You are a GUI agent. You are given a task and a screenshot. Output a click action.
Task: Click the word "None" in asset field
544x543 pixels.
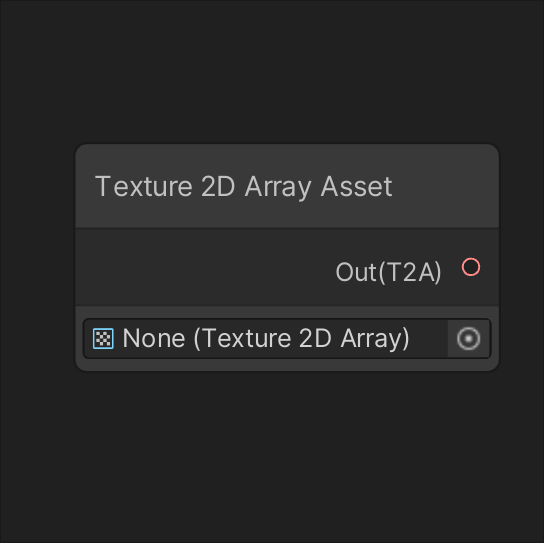pos(154,338)
